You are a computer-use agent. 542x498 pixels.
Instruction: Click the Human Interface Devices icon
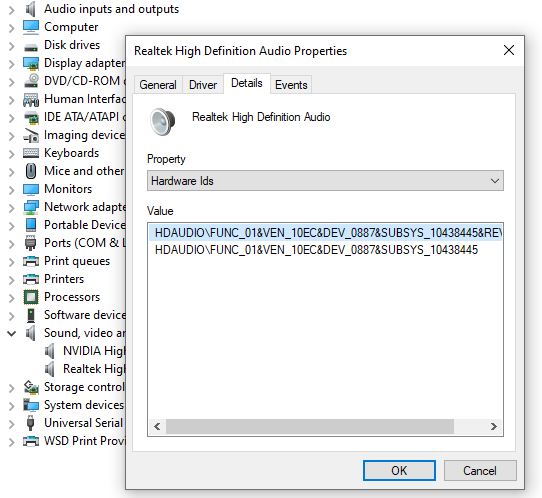point(31,99)
